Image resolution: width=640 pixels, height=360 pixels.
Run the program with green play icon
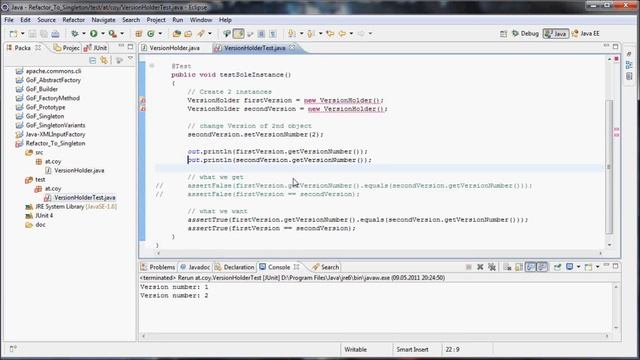[x=94, y=33]
